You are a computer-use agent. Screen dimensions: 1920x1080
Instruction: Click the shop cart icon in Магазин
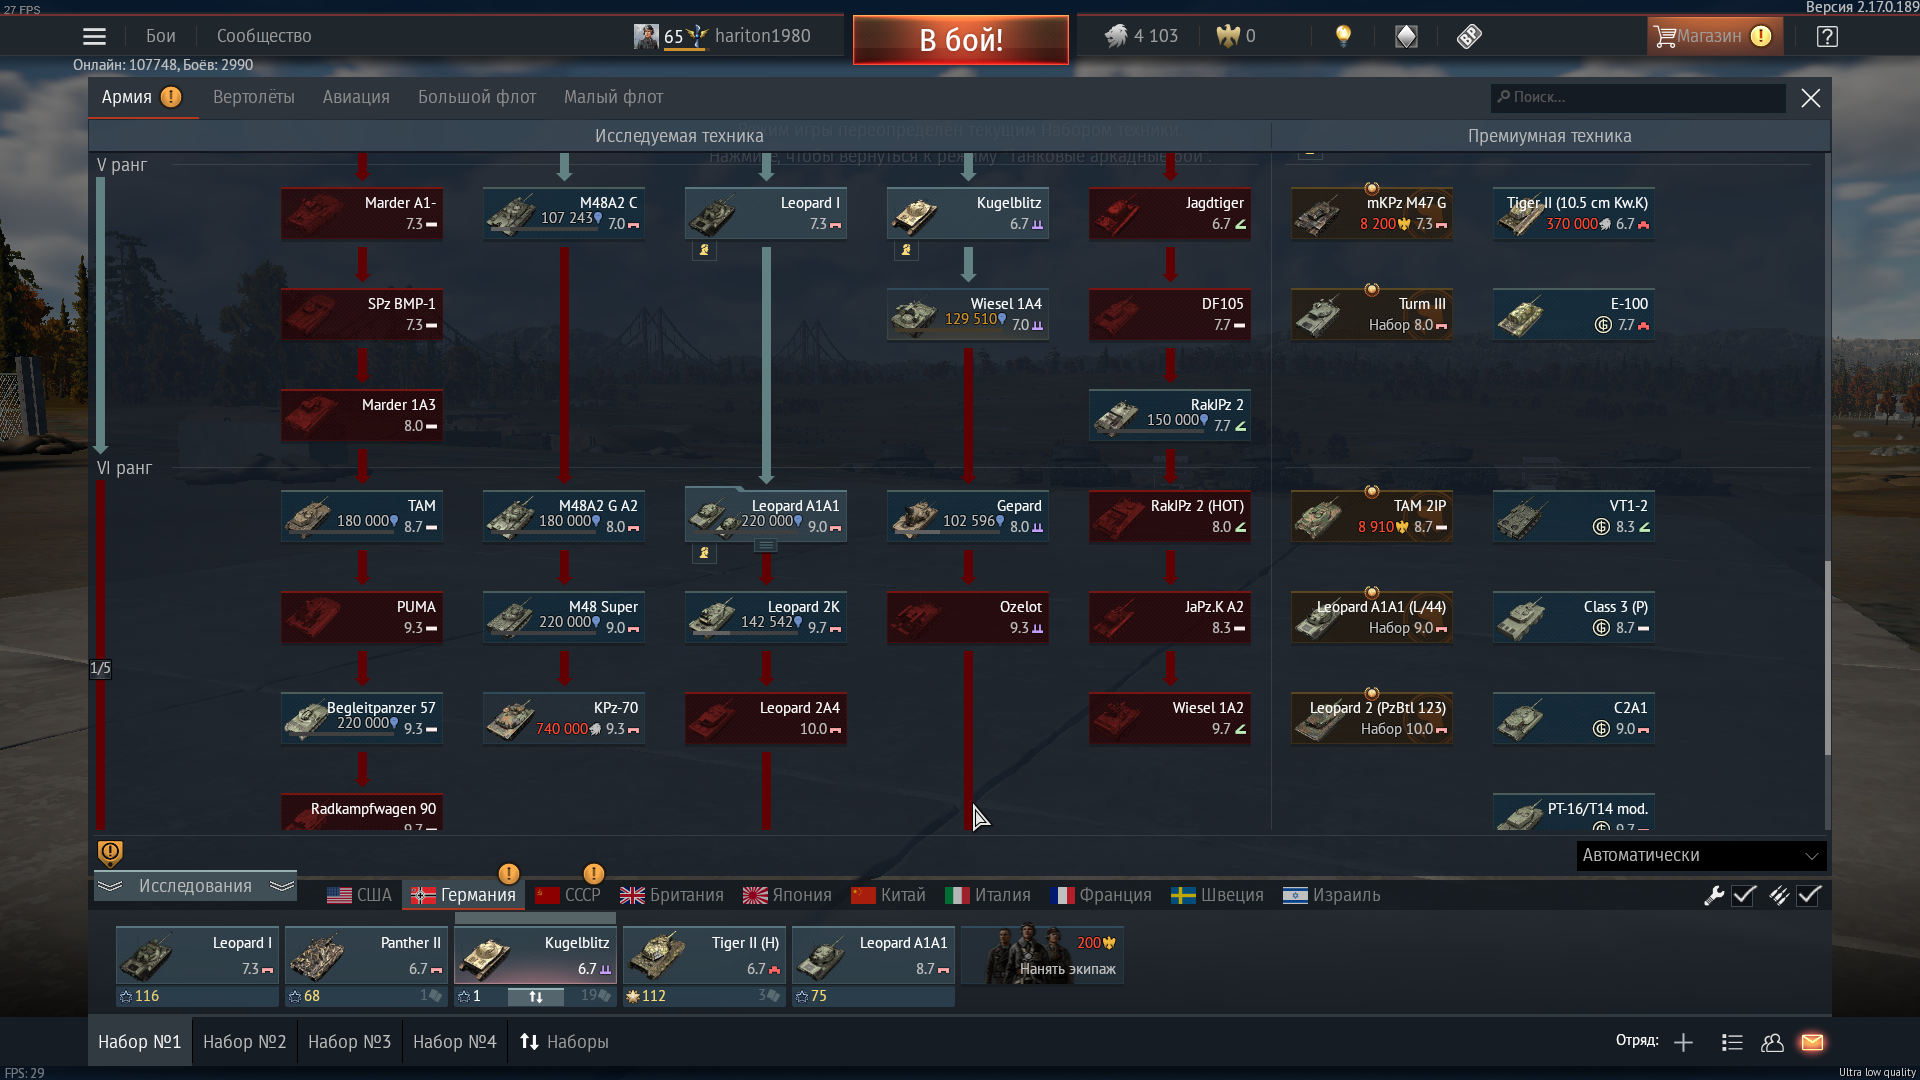(x=1664, y=37)
